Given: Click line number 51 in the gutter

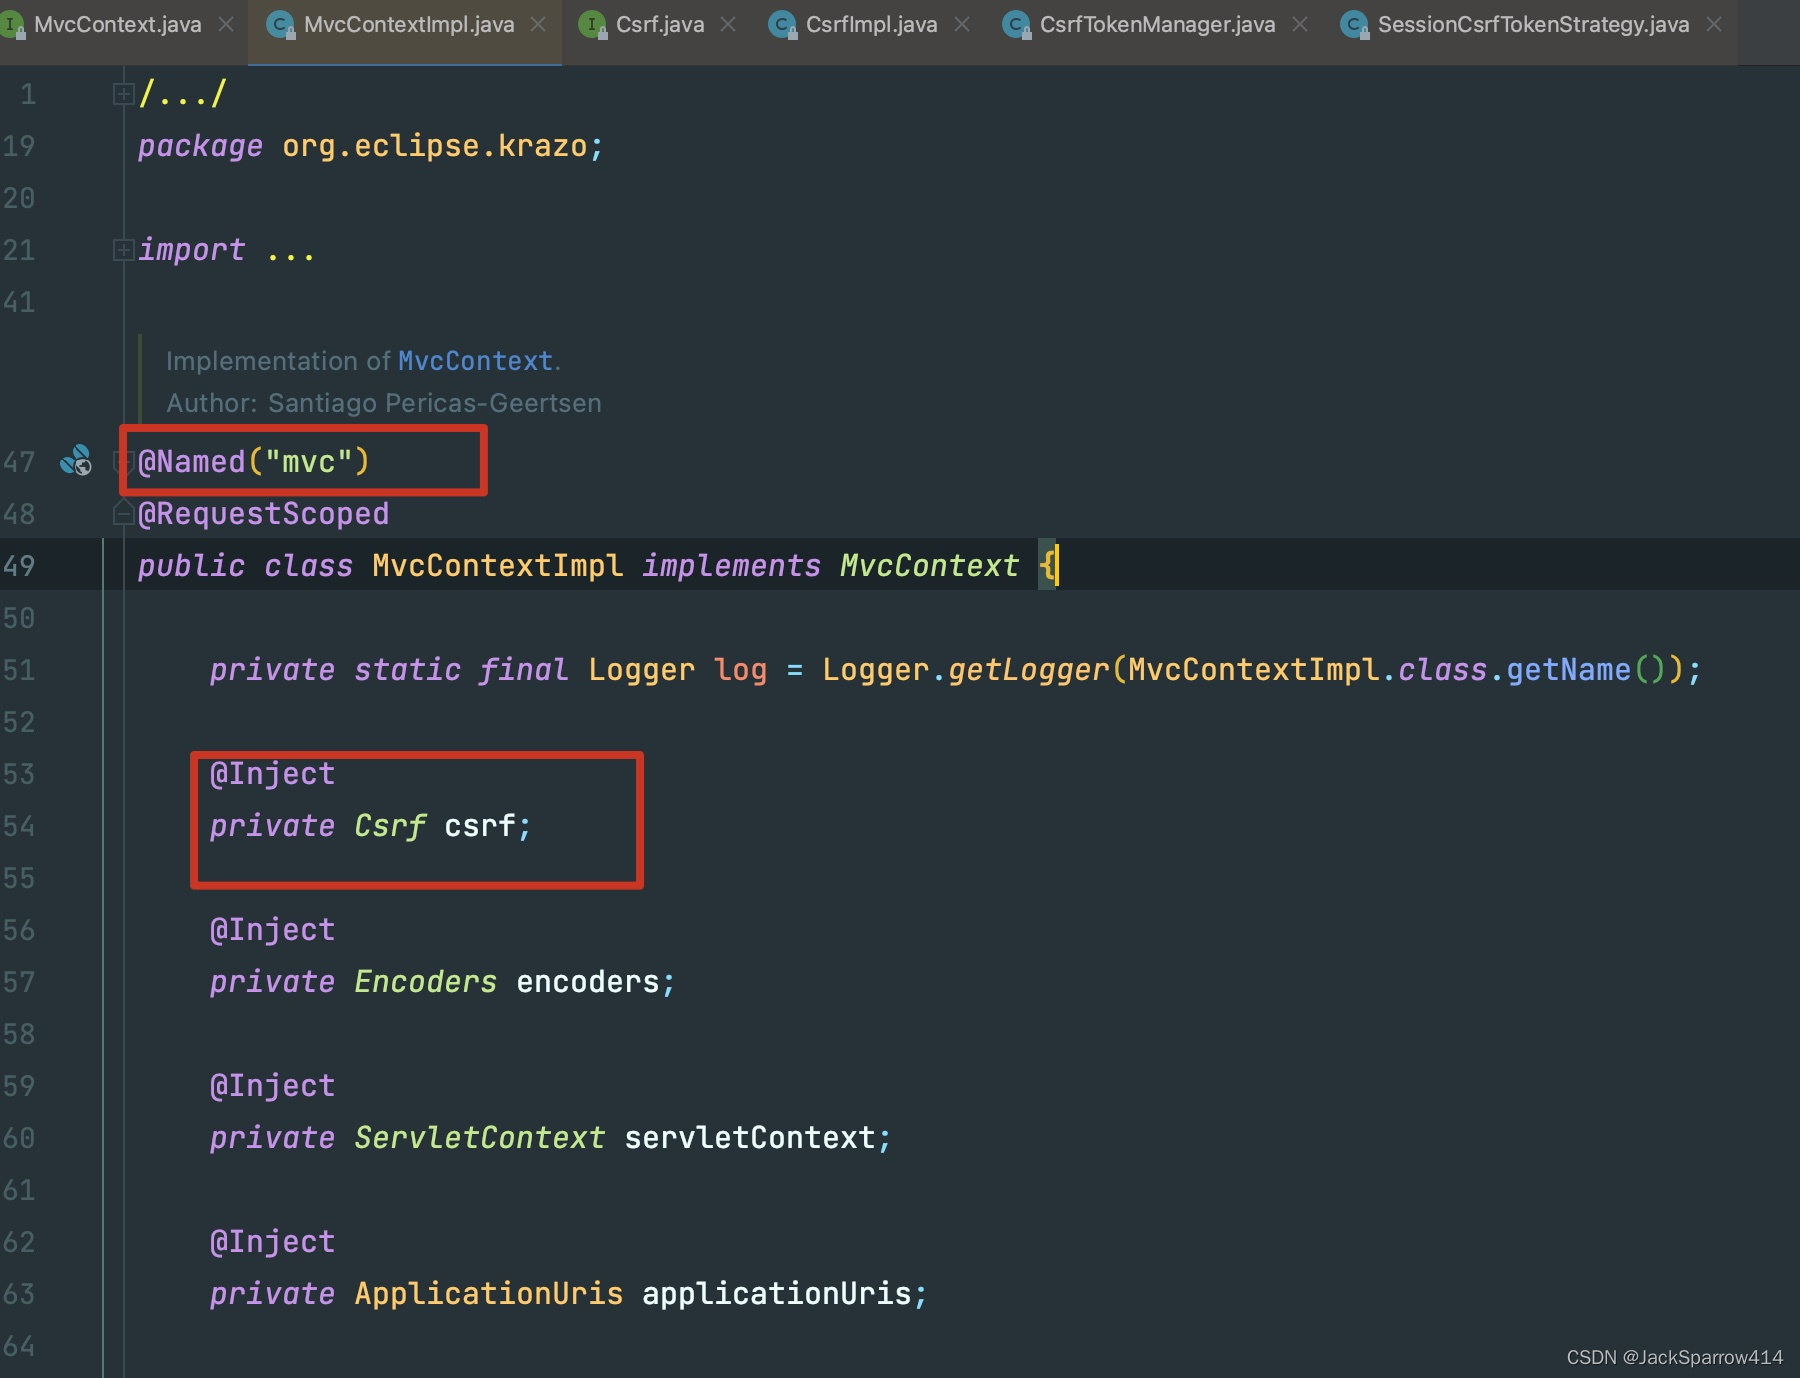Looking at the screenshot, I should coord(19,670).
